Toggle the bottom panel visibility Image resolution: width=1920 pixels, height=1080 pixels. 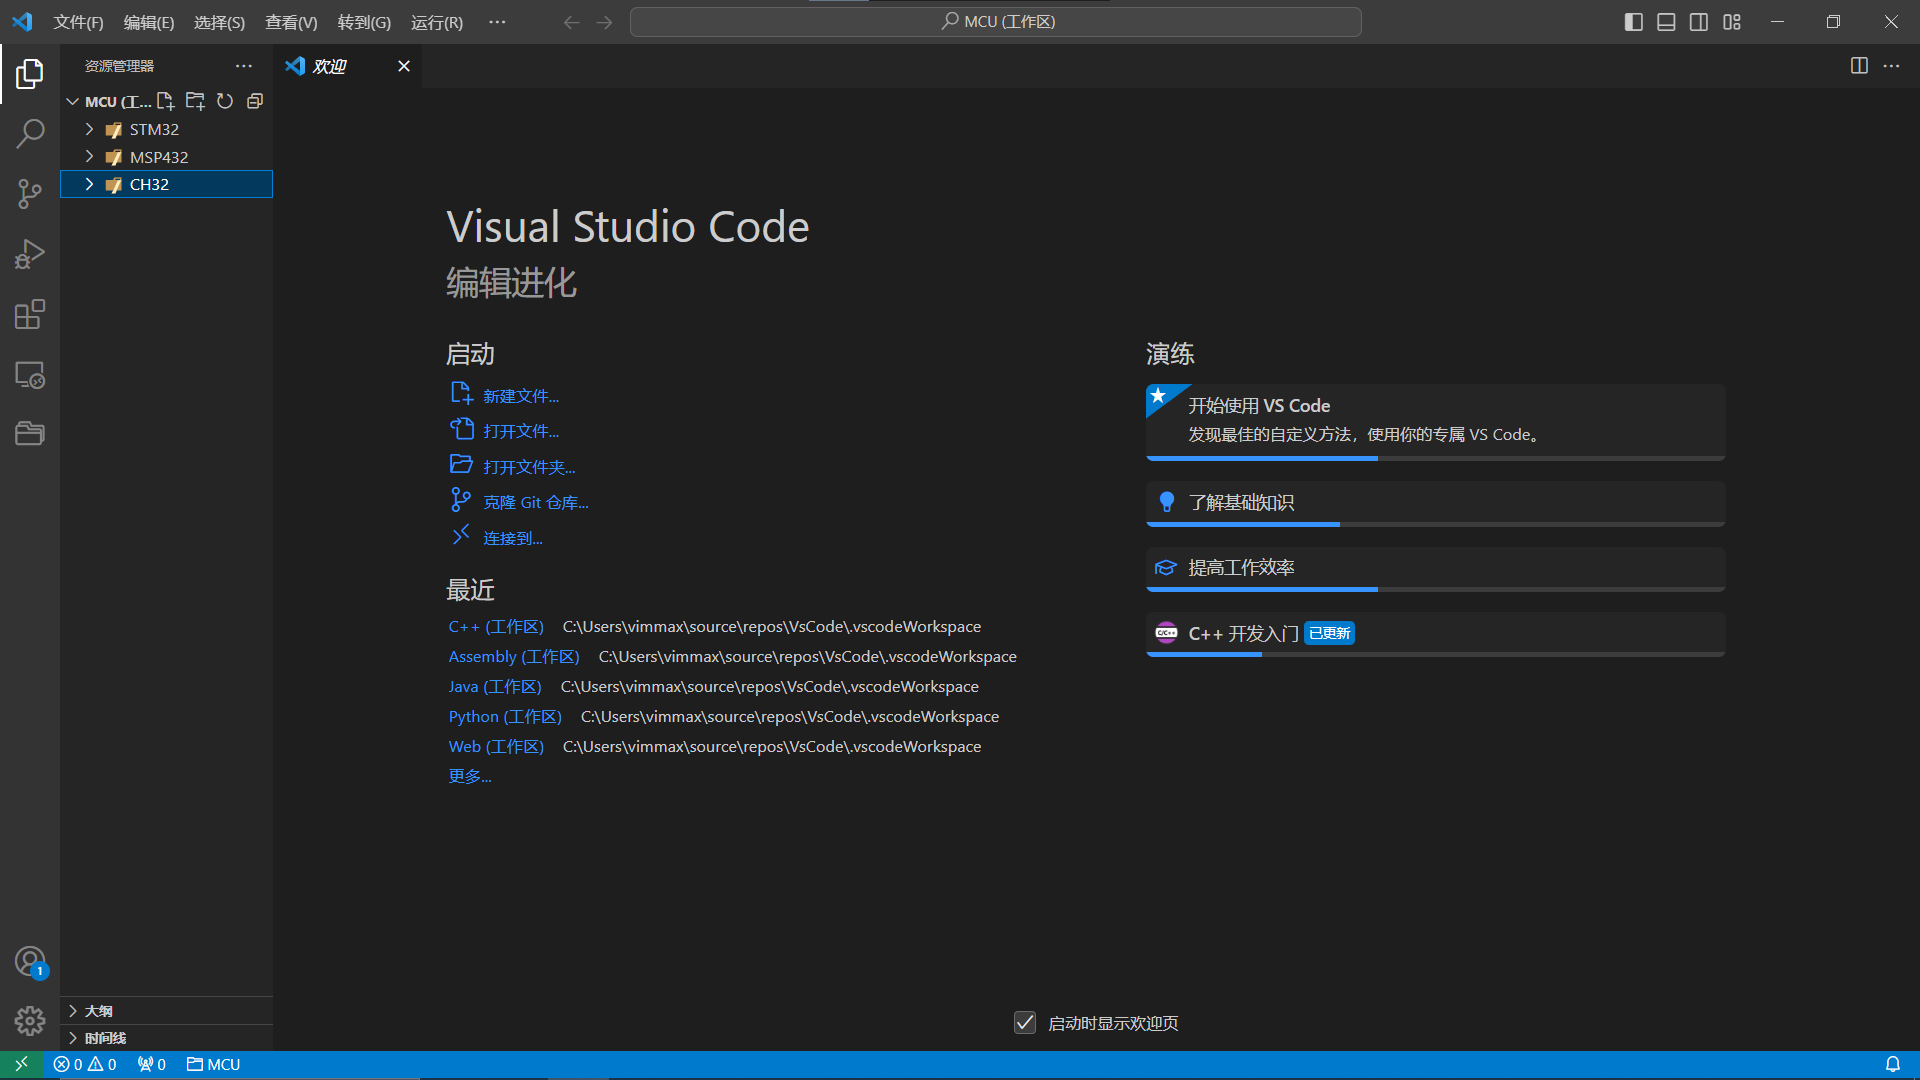[x=1666, y=22]
